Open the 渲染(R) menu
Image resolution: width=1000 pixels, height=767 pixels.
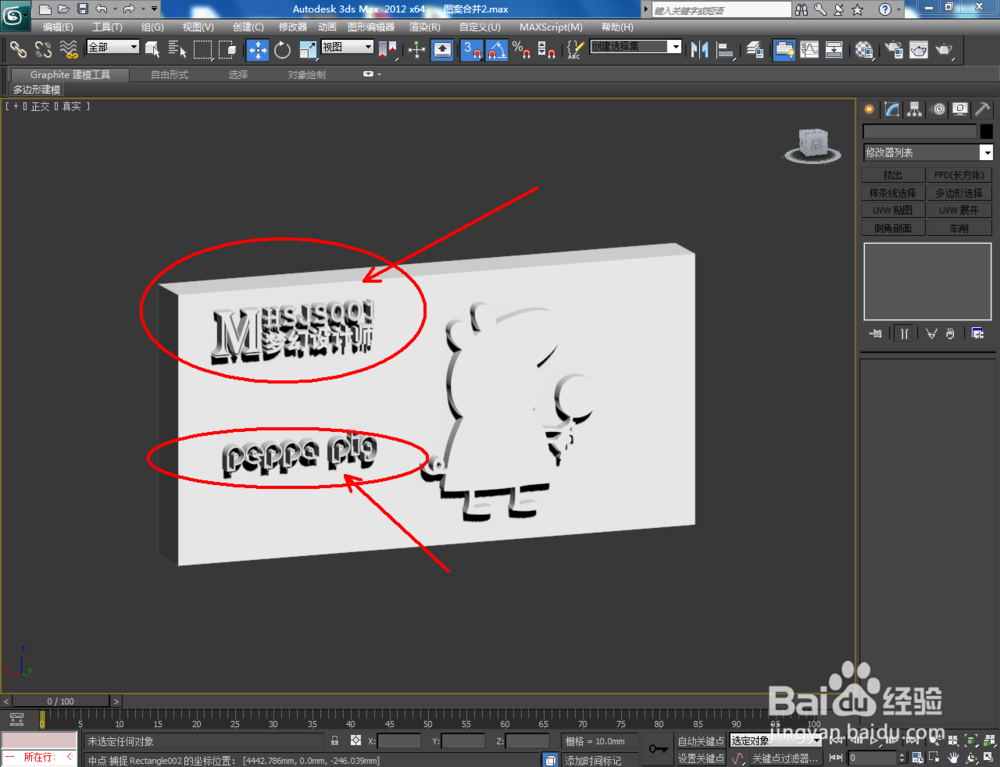click(x=425, y=27)
